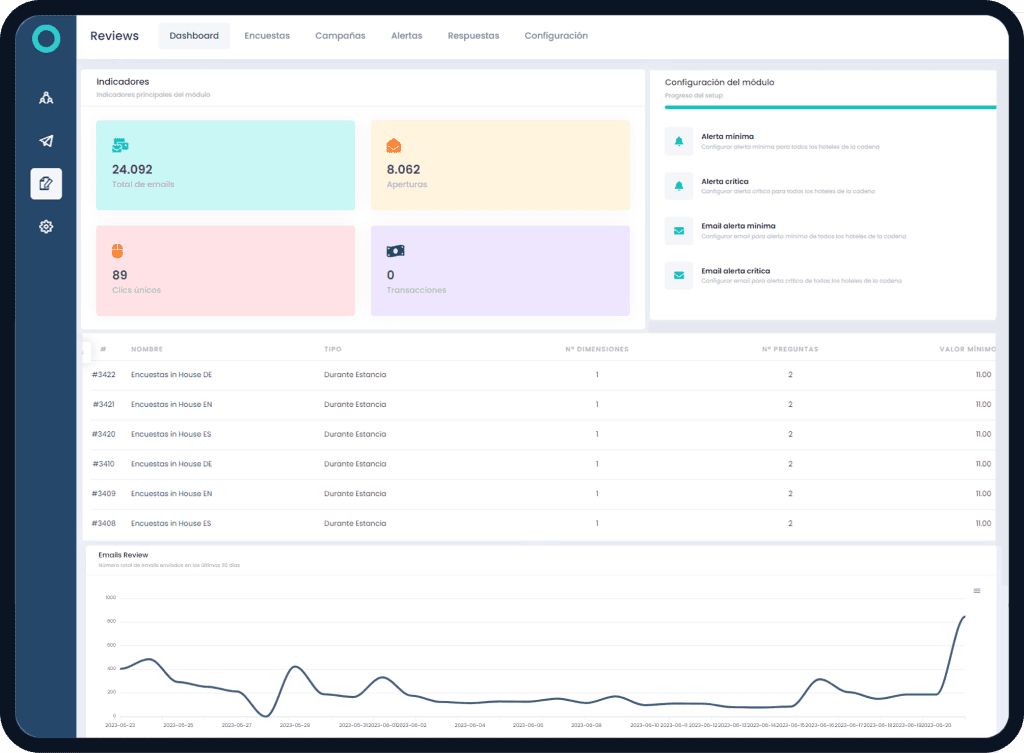Open the Campañas tab

[x=340, y=36]
